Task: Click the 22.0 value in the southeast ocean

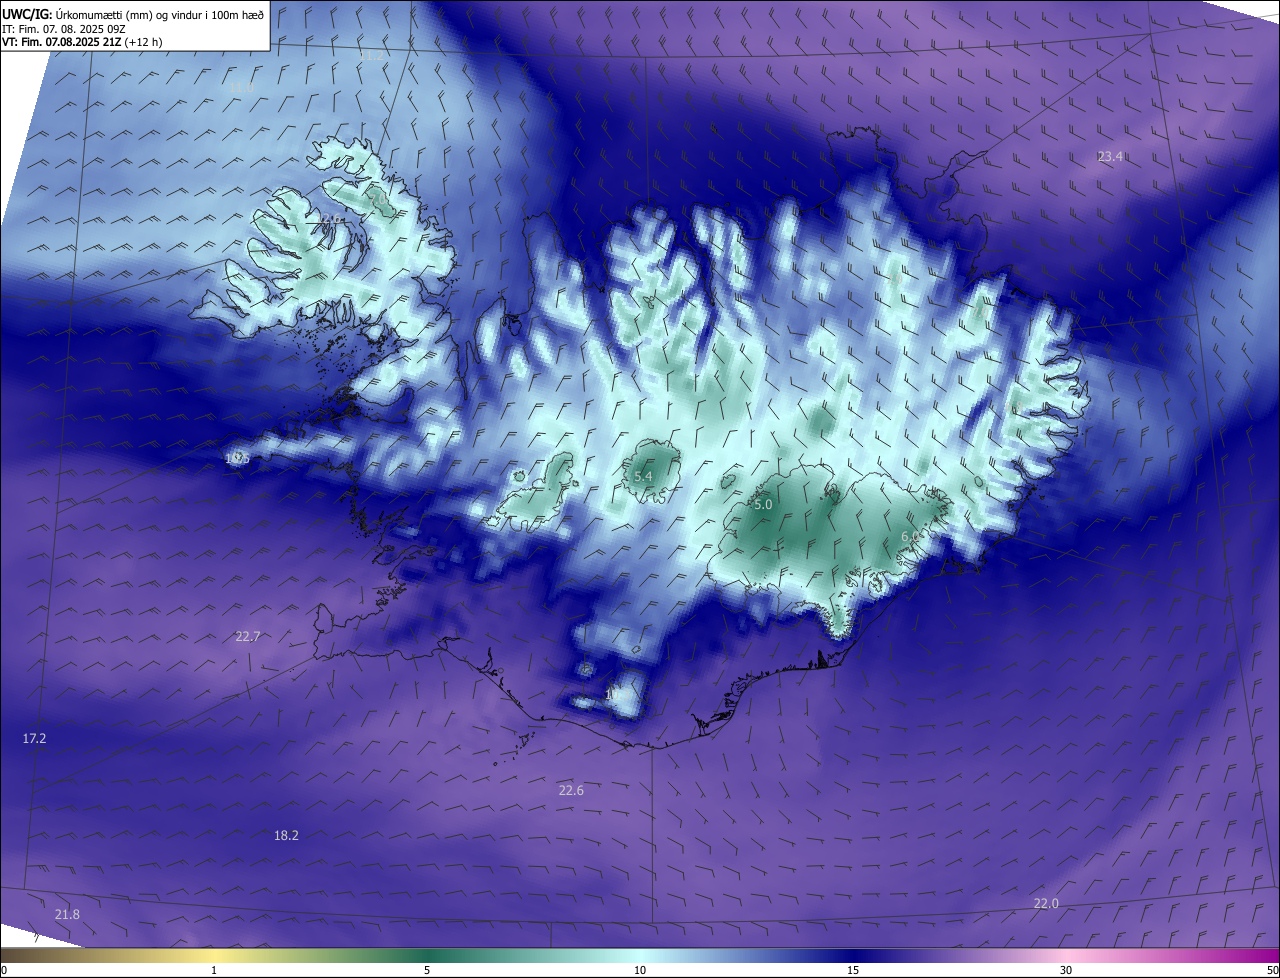Action: click(1046, 903)
